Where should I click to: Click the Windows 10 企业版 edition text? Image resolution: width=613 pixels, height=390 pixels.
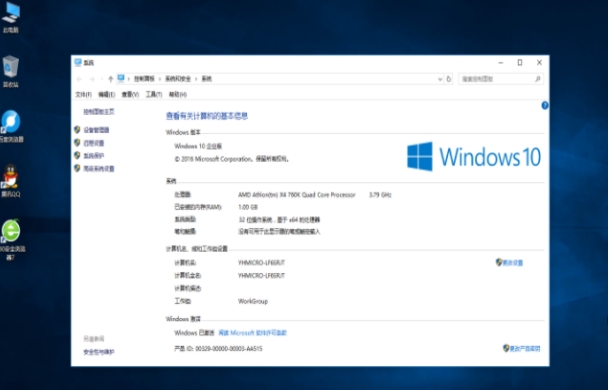coord(198,146)
